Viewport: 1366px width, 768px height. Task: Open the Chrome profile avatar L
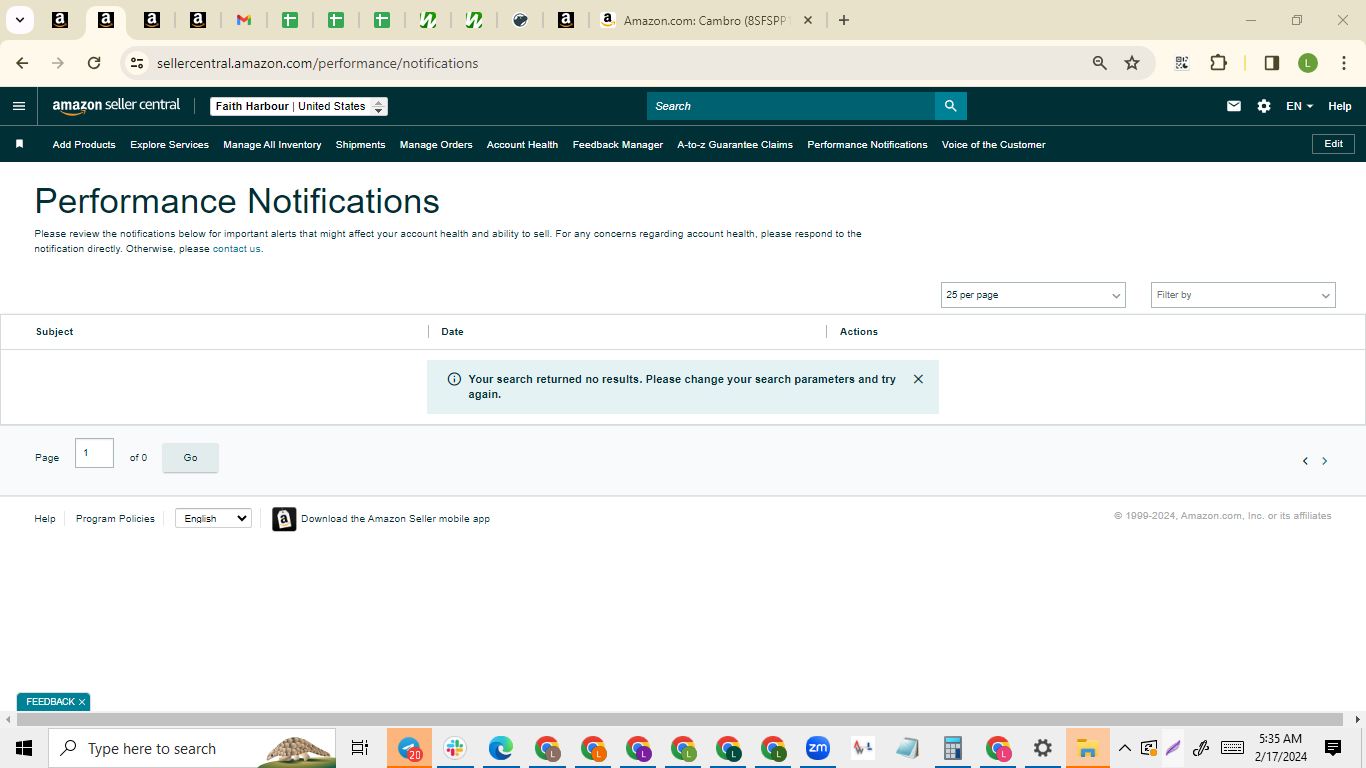click(1308, 63)
